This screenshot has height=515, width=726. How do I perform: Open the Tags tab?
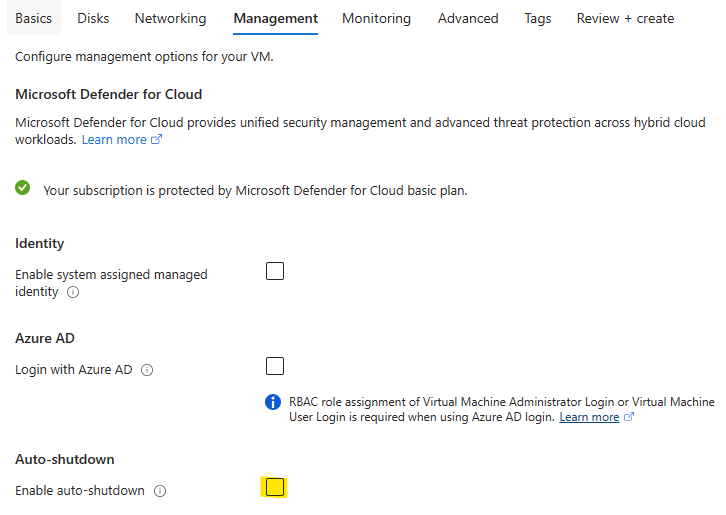point(538,19)
